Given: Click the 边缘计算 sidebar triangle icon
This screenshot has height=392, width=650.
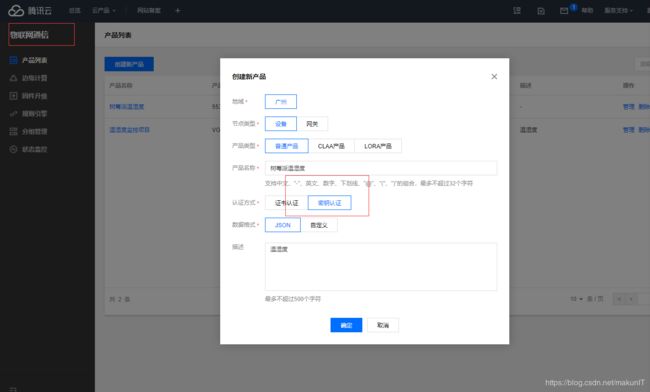Looking at the screenshot, I should point(13,78).
